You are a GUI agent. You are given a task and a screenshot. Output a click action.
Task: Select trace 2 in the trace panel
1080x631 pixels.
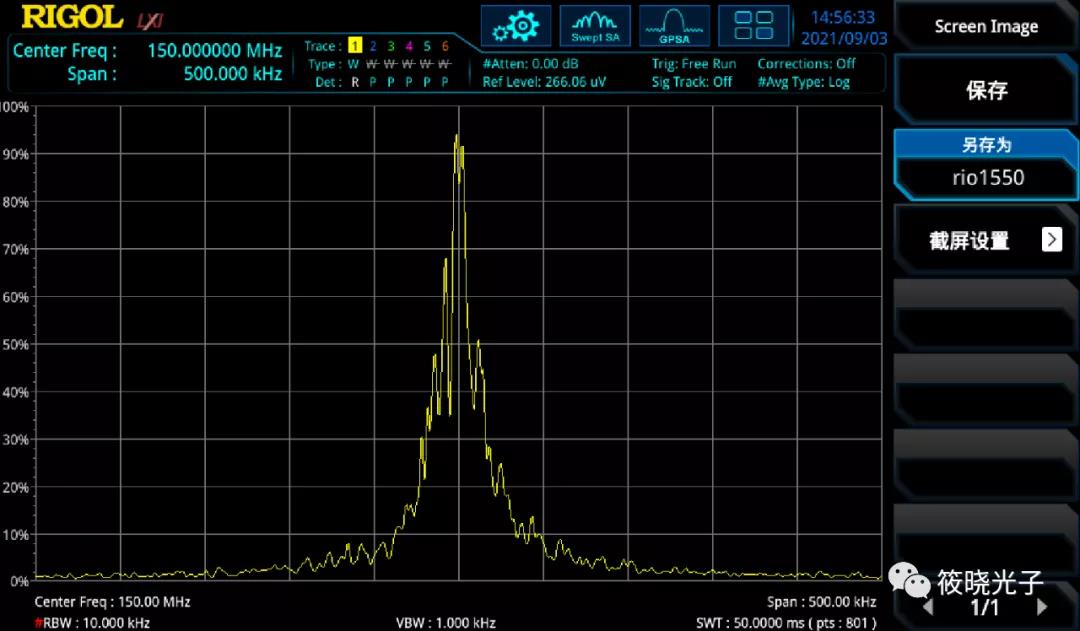click(373, 46)
